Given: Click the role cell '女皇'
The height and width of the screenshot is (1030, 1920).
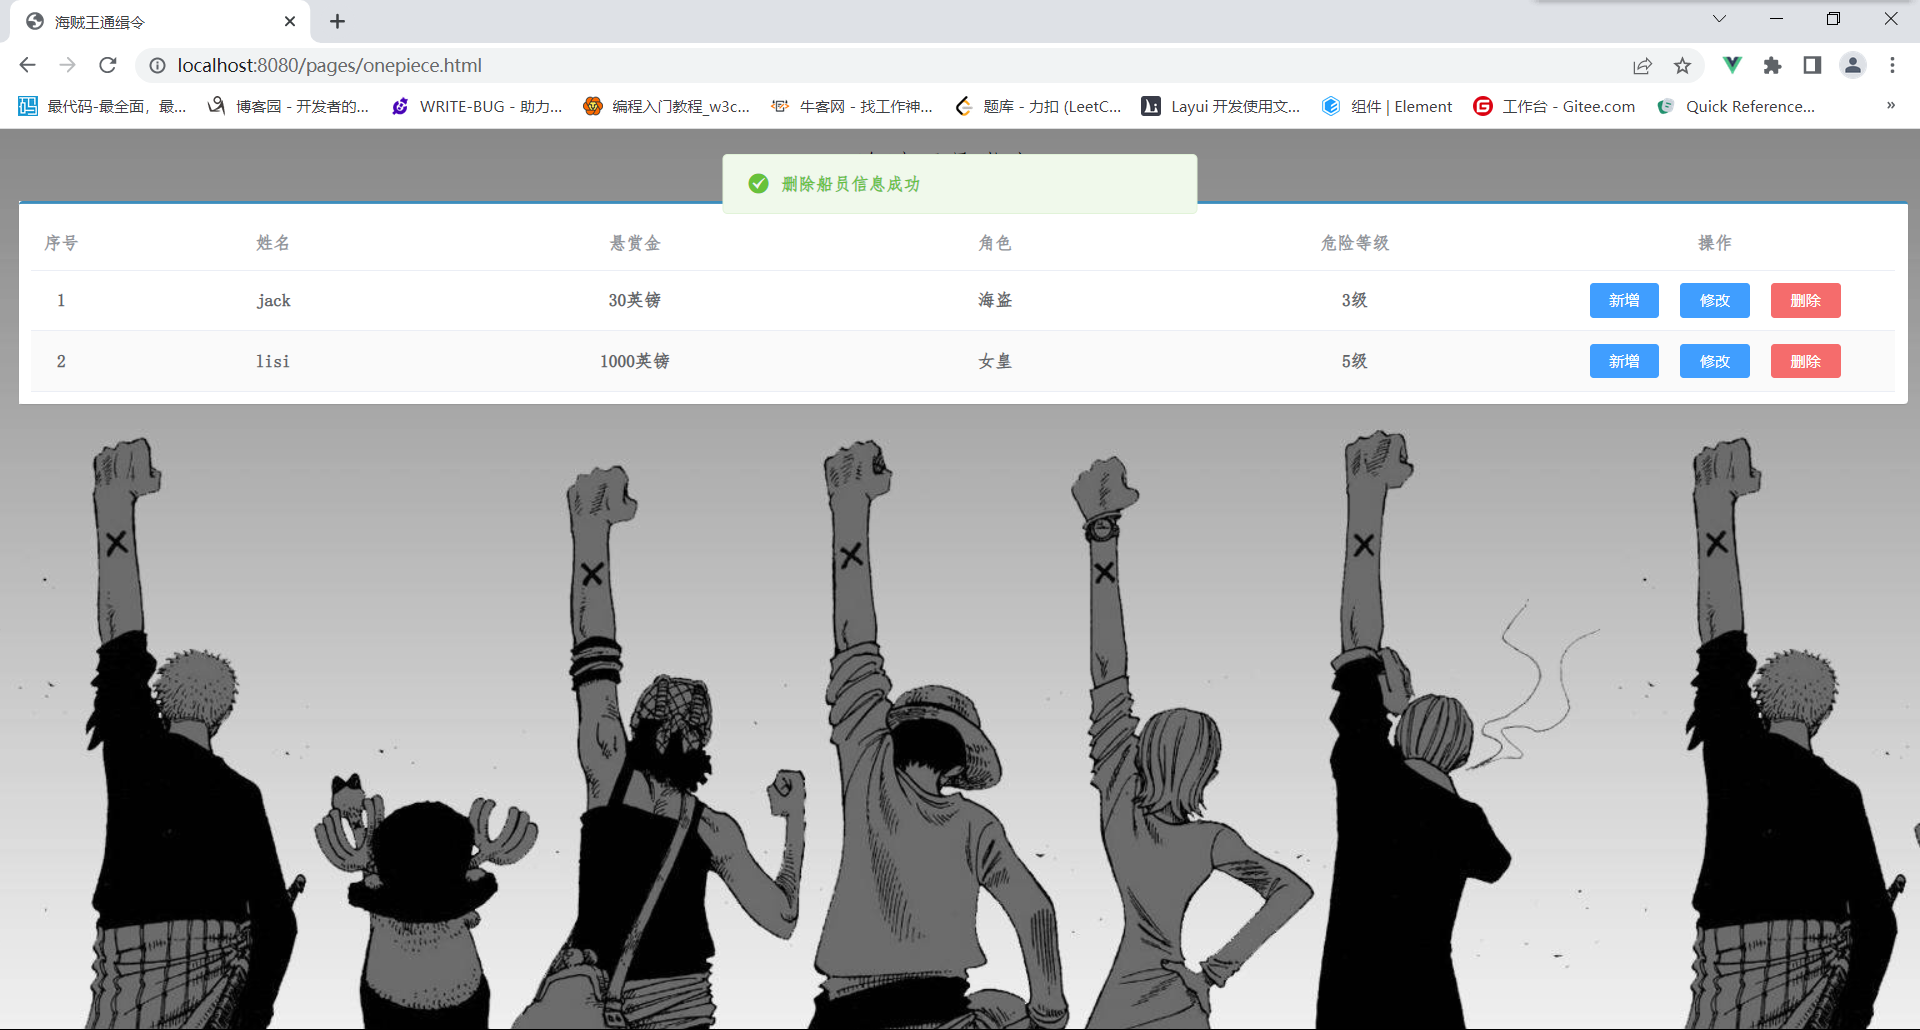Looking at the screenshot, I should [x=995, y=361].
